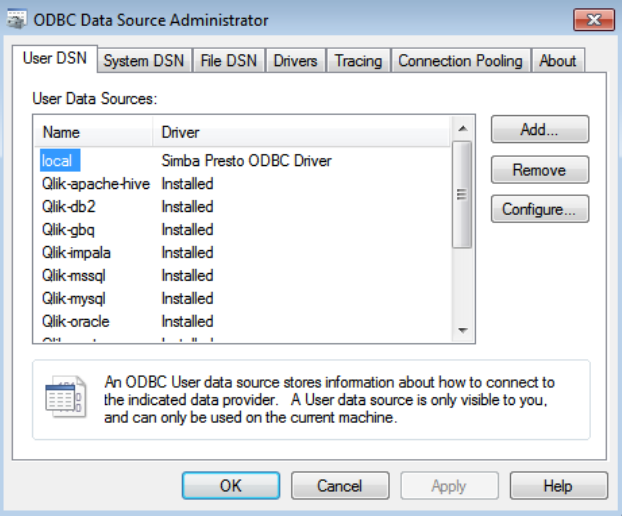Select the Qlik-apache-hive data source
The width and height of the screenshot is (622, 516).
point(96,184)
